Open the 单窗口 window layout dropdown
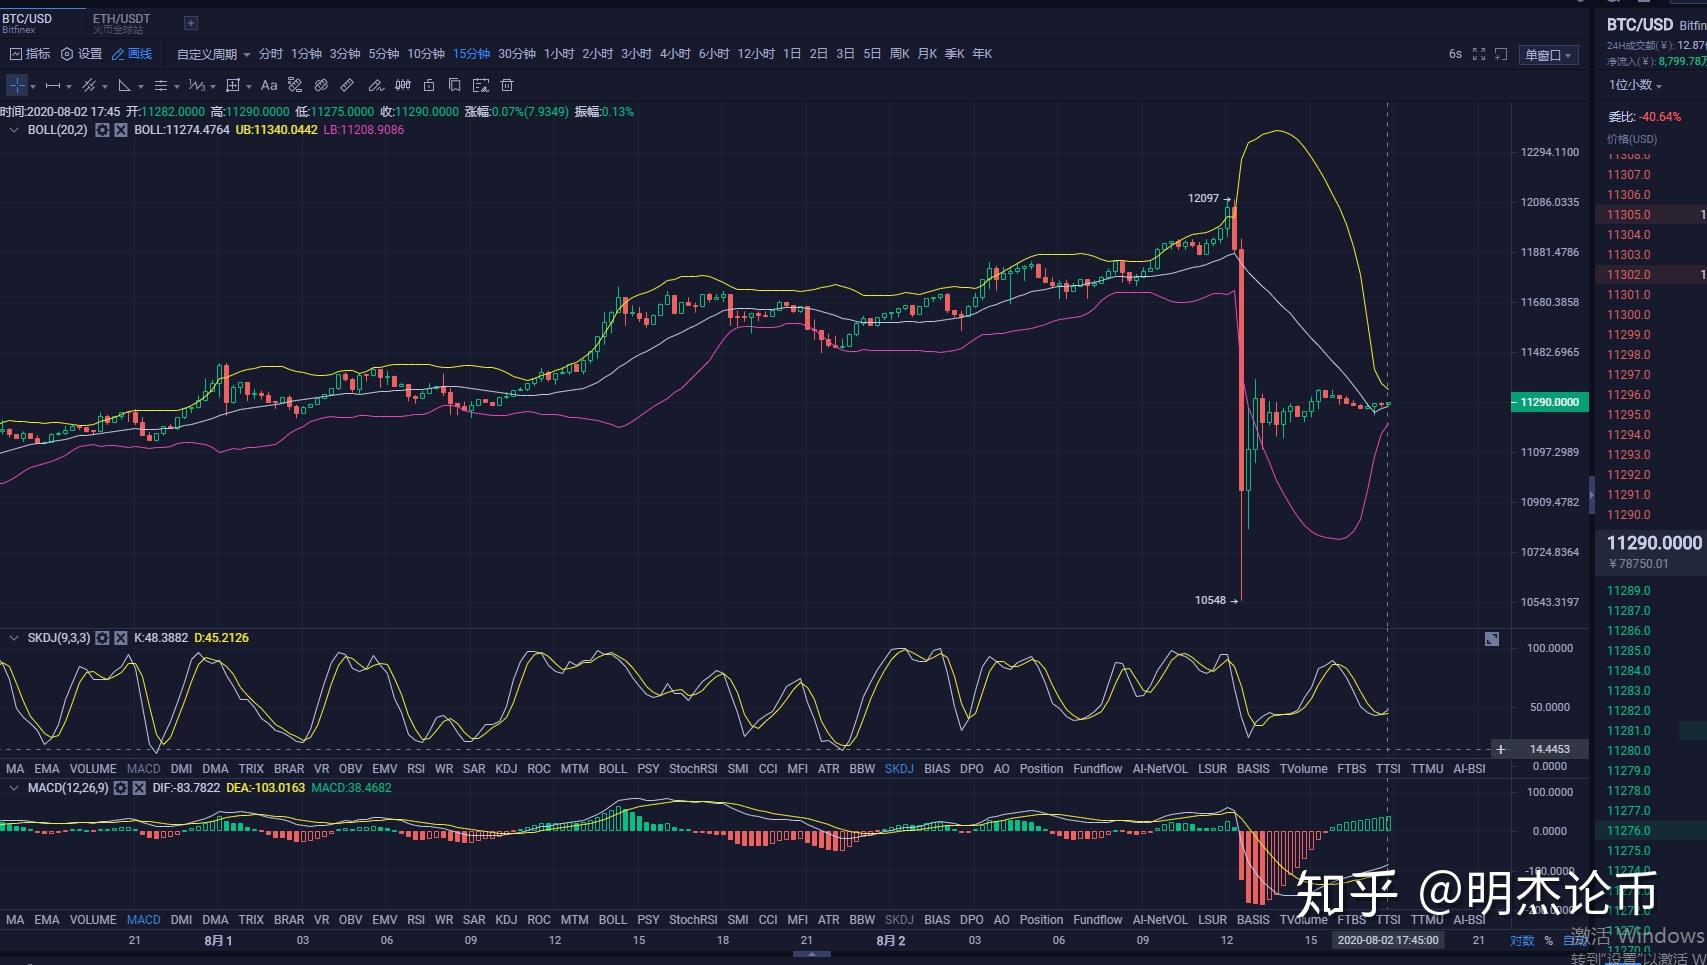 (x=1547, y=55)
